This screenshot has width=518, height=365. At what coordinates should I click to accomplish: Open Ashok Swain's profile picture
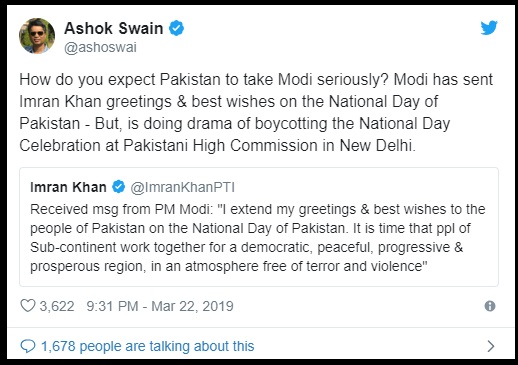point(37,36)
